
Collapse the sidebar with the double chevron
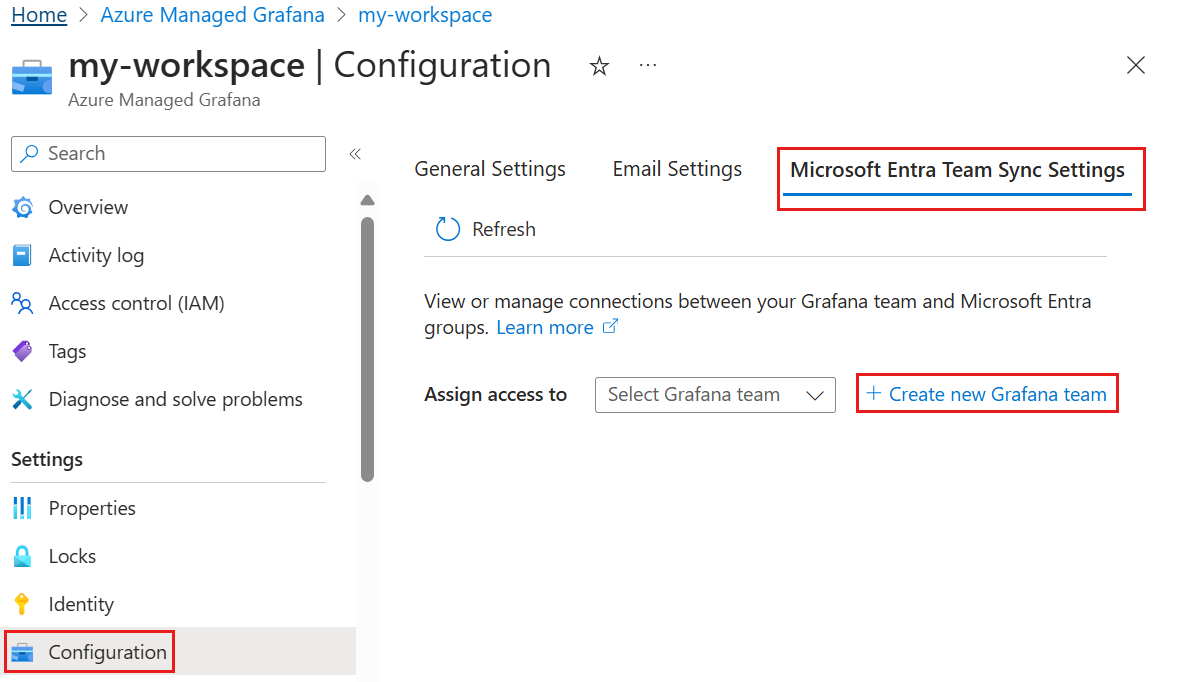pyautogui.click(x=355, y=153)
